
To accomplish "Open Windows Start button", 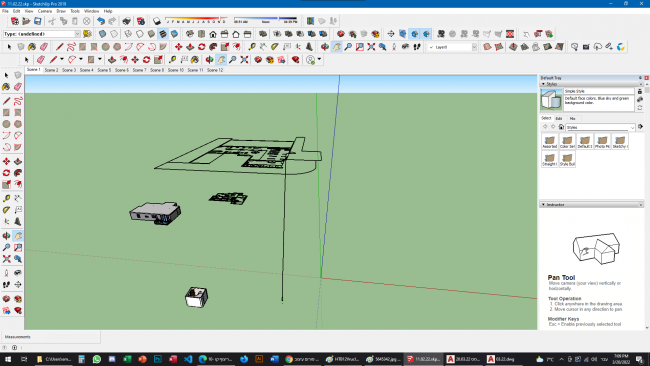I will coord(7,359).
